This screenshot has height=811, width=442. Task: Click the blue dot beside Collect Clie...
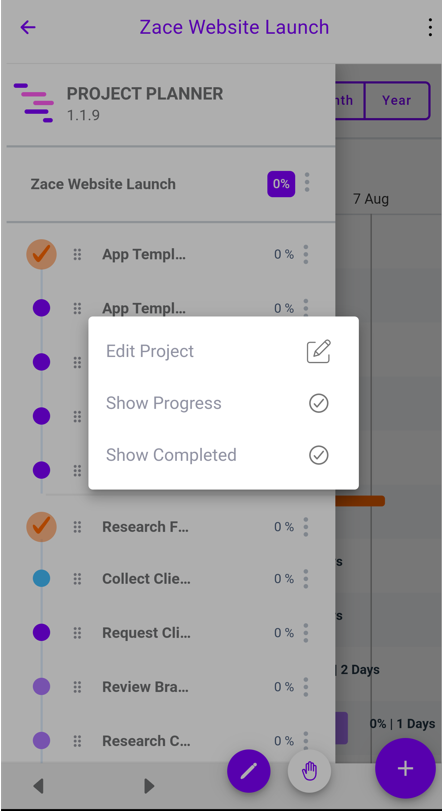coord(41,578)
